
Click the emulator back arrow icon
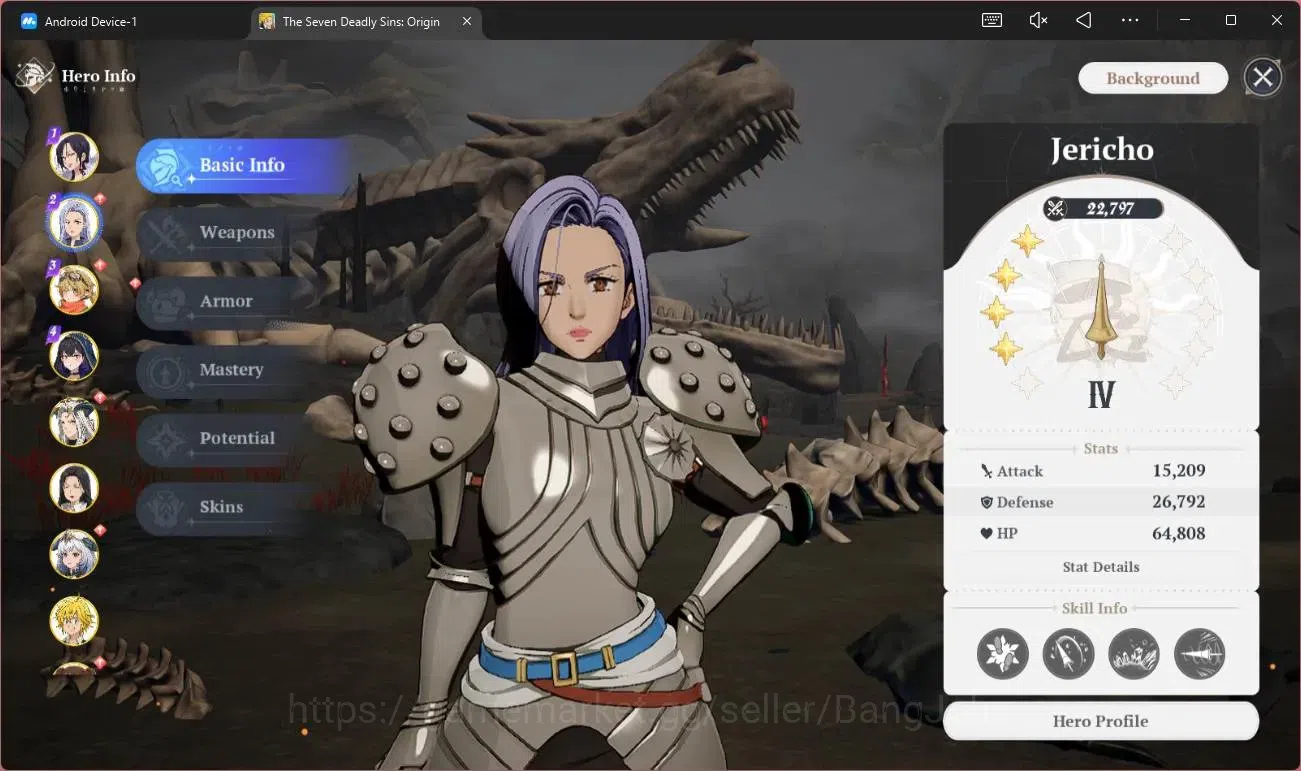click(1084, 20)
